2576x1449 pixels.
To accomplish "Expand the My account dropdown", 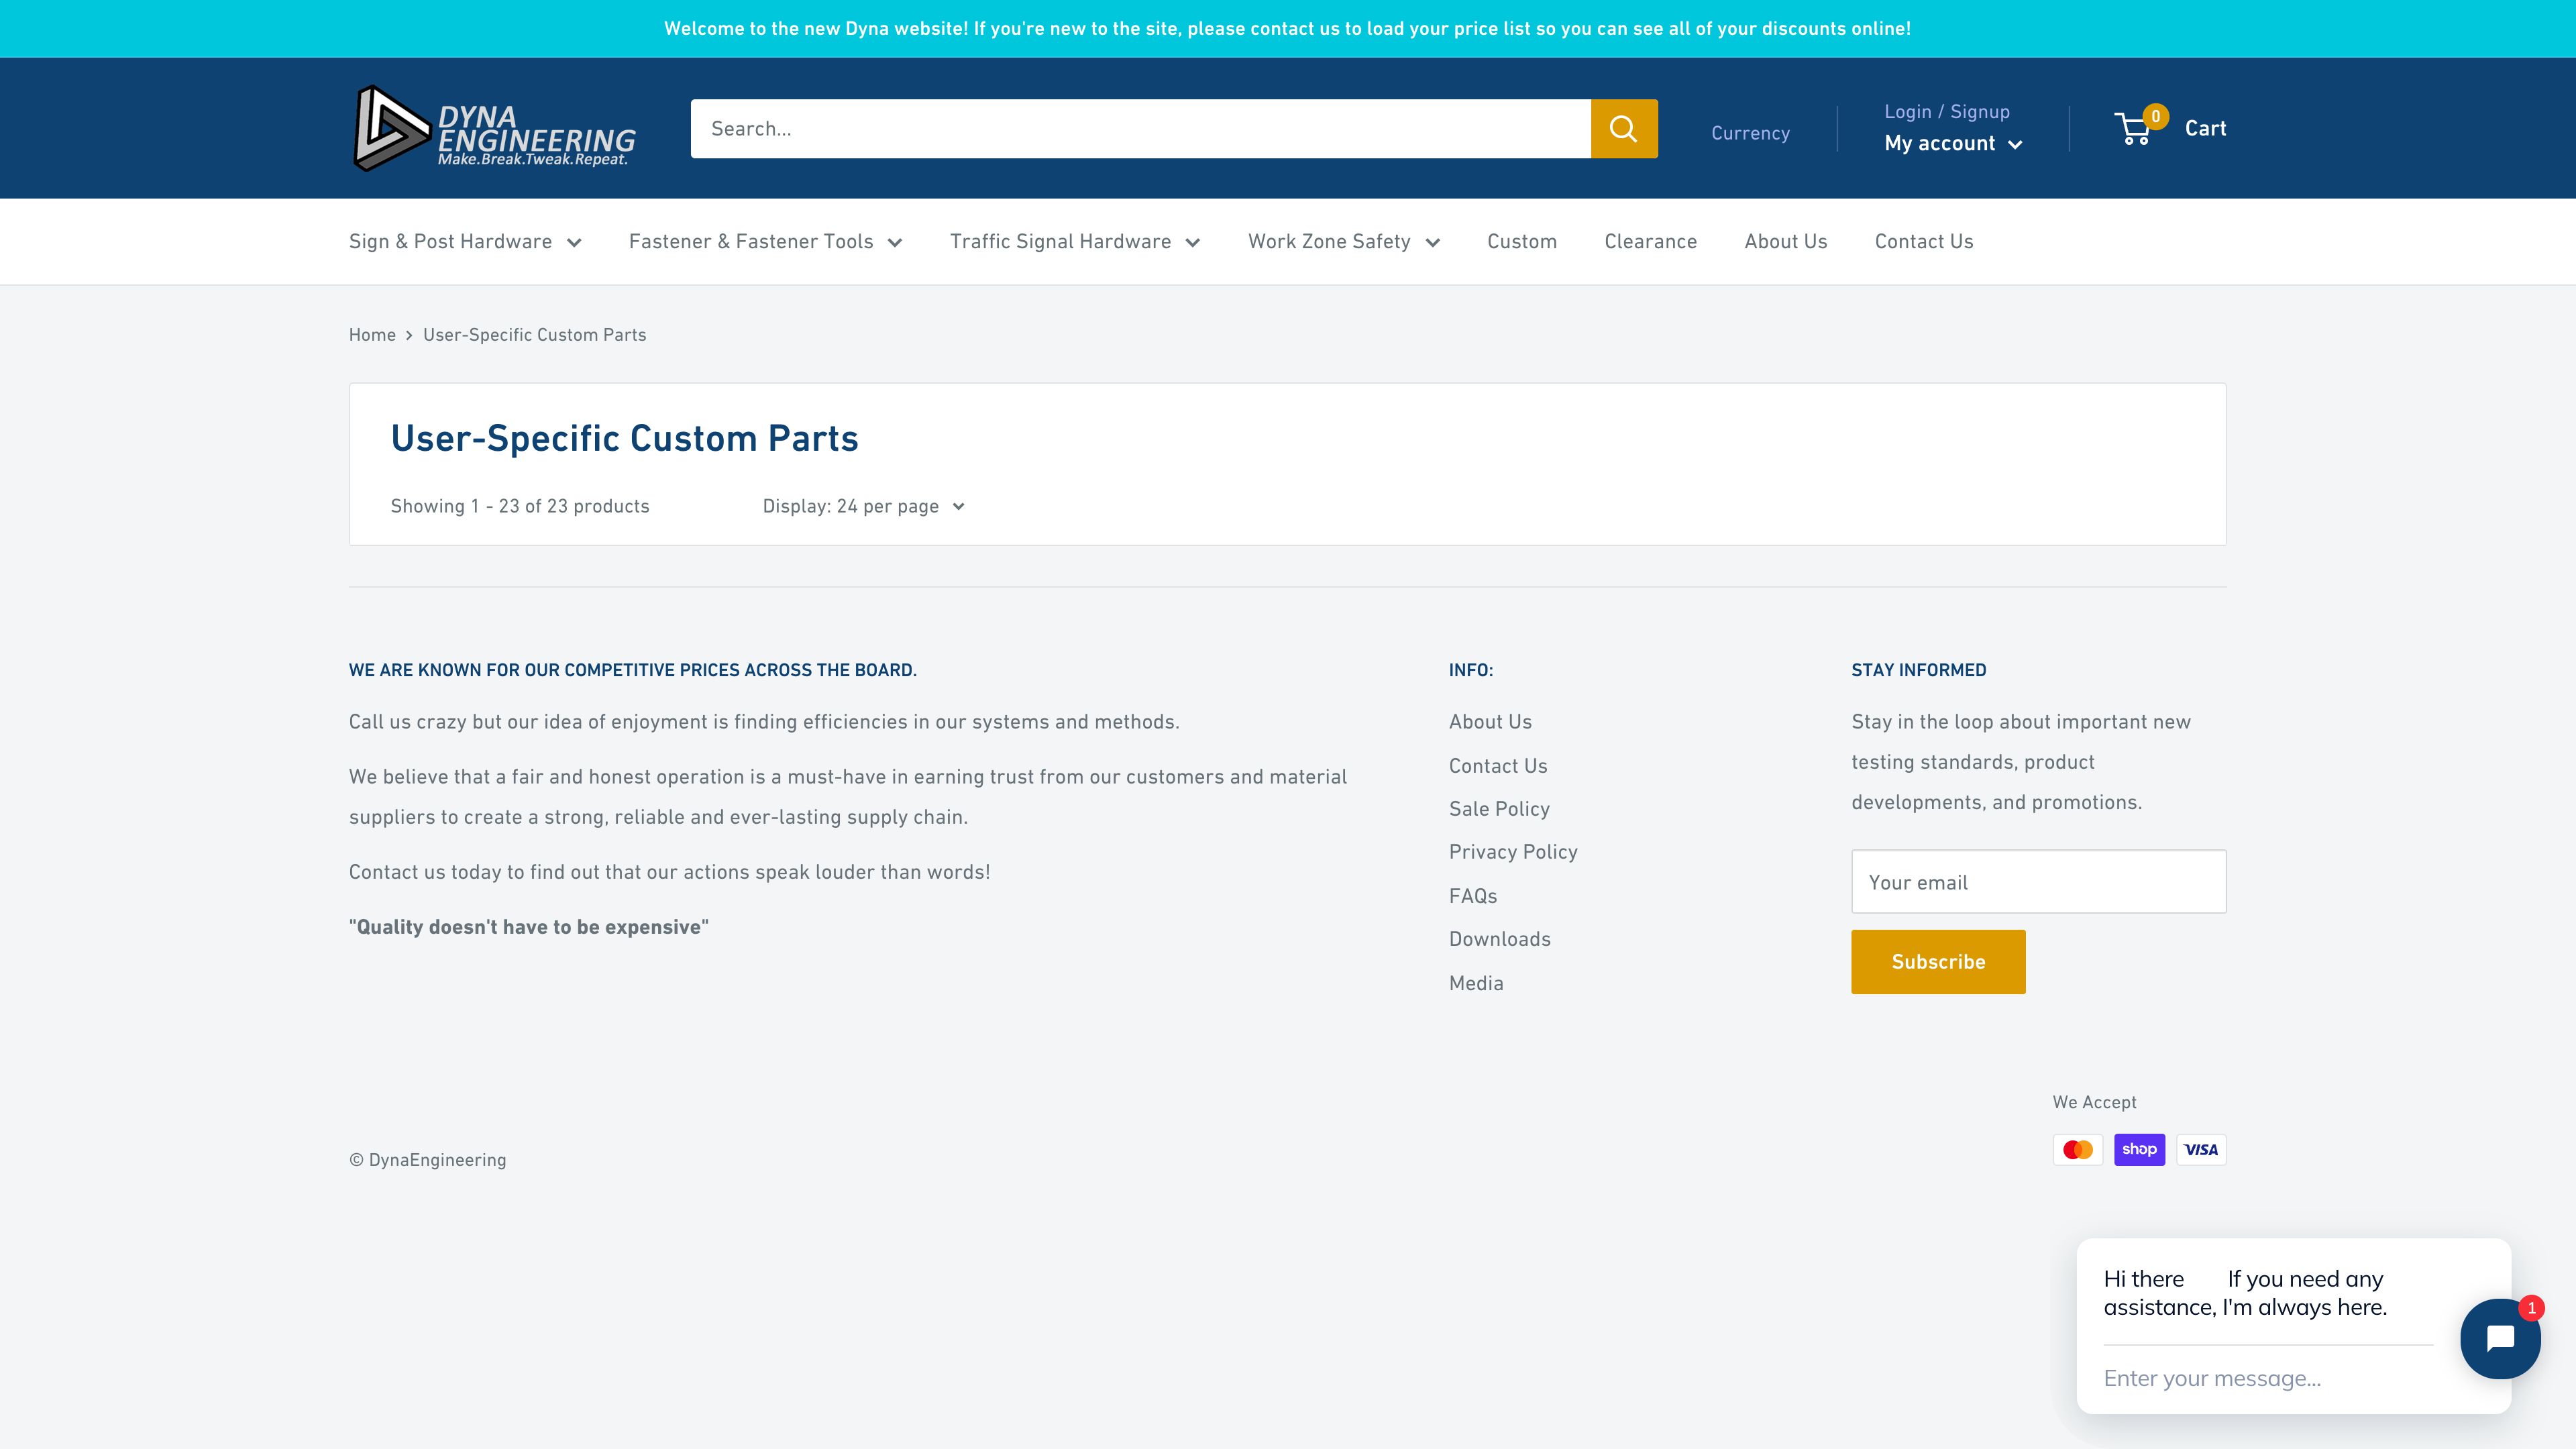I will 1951,143.
